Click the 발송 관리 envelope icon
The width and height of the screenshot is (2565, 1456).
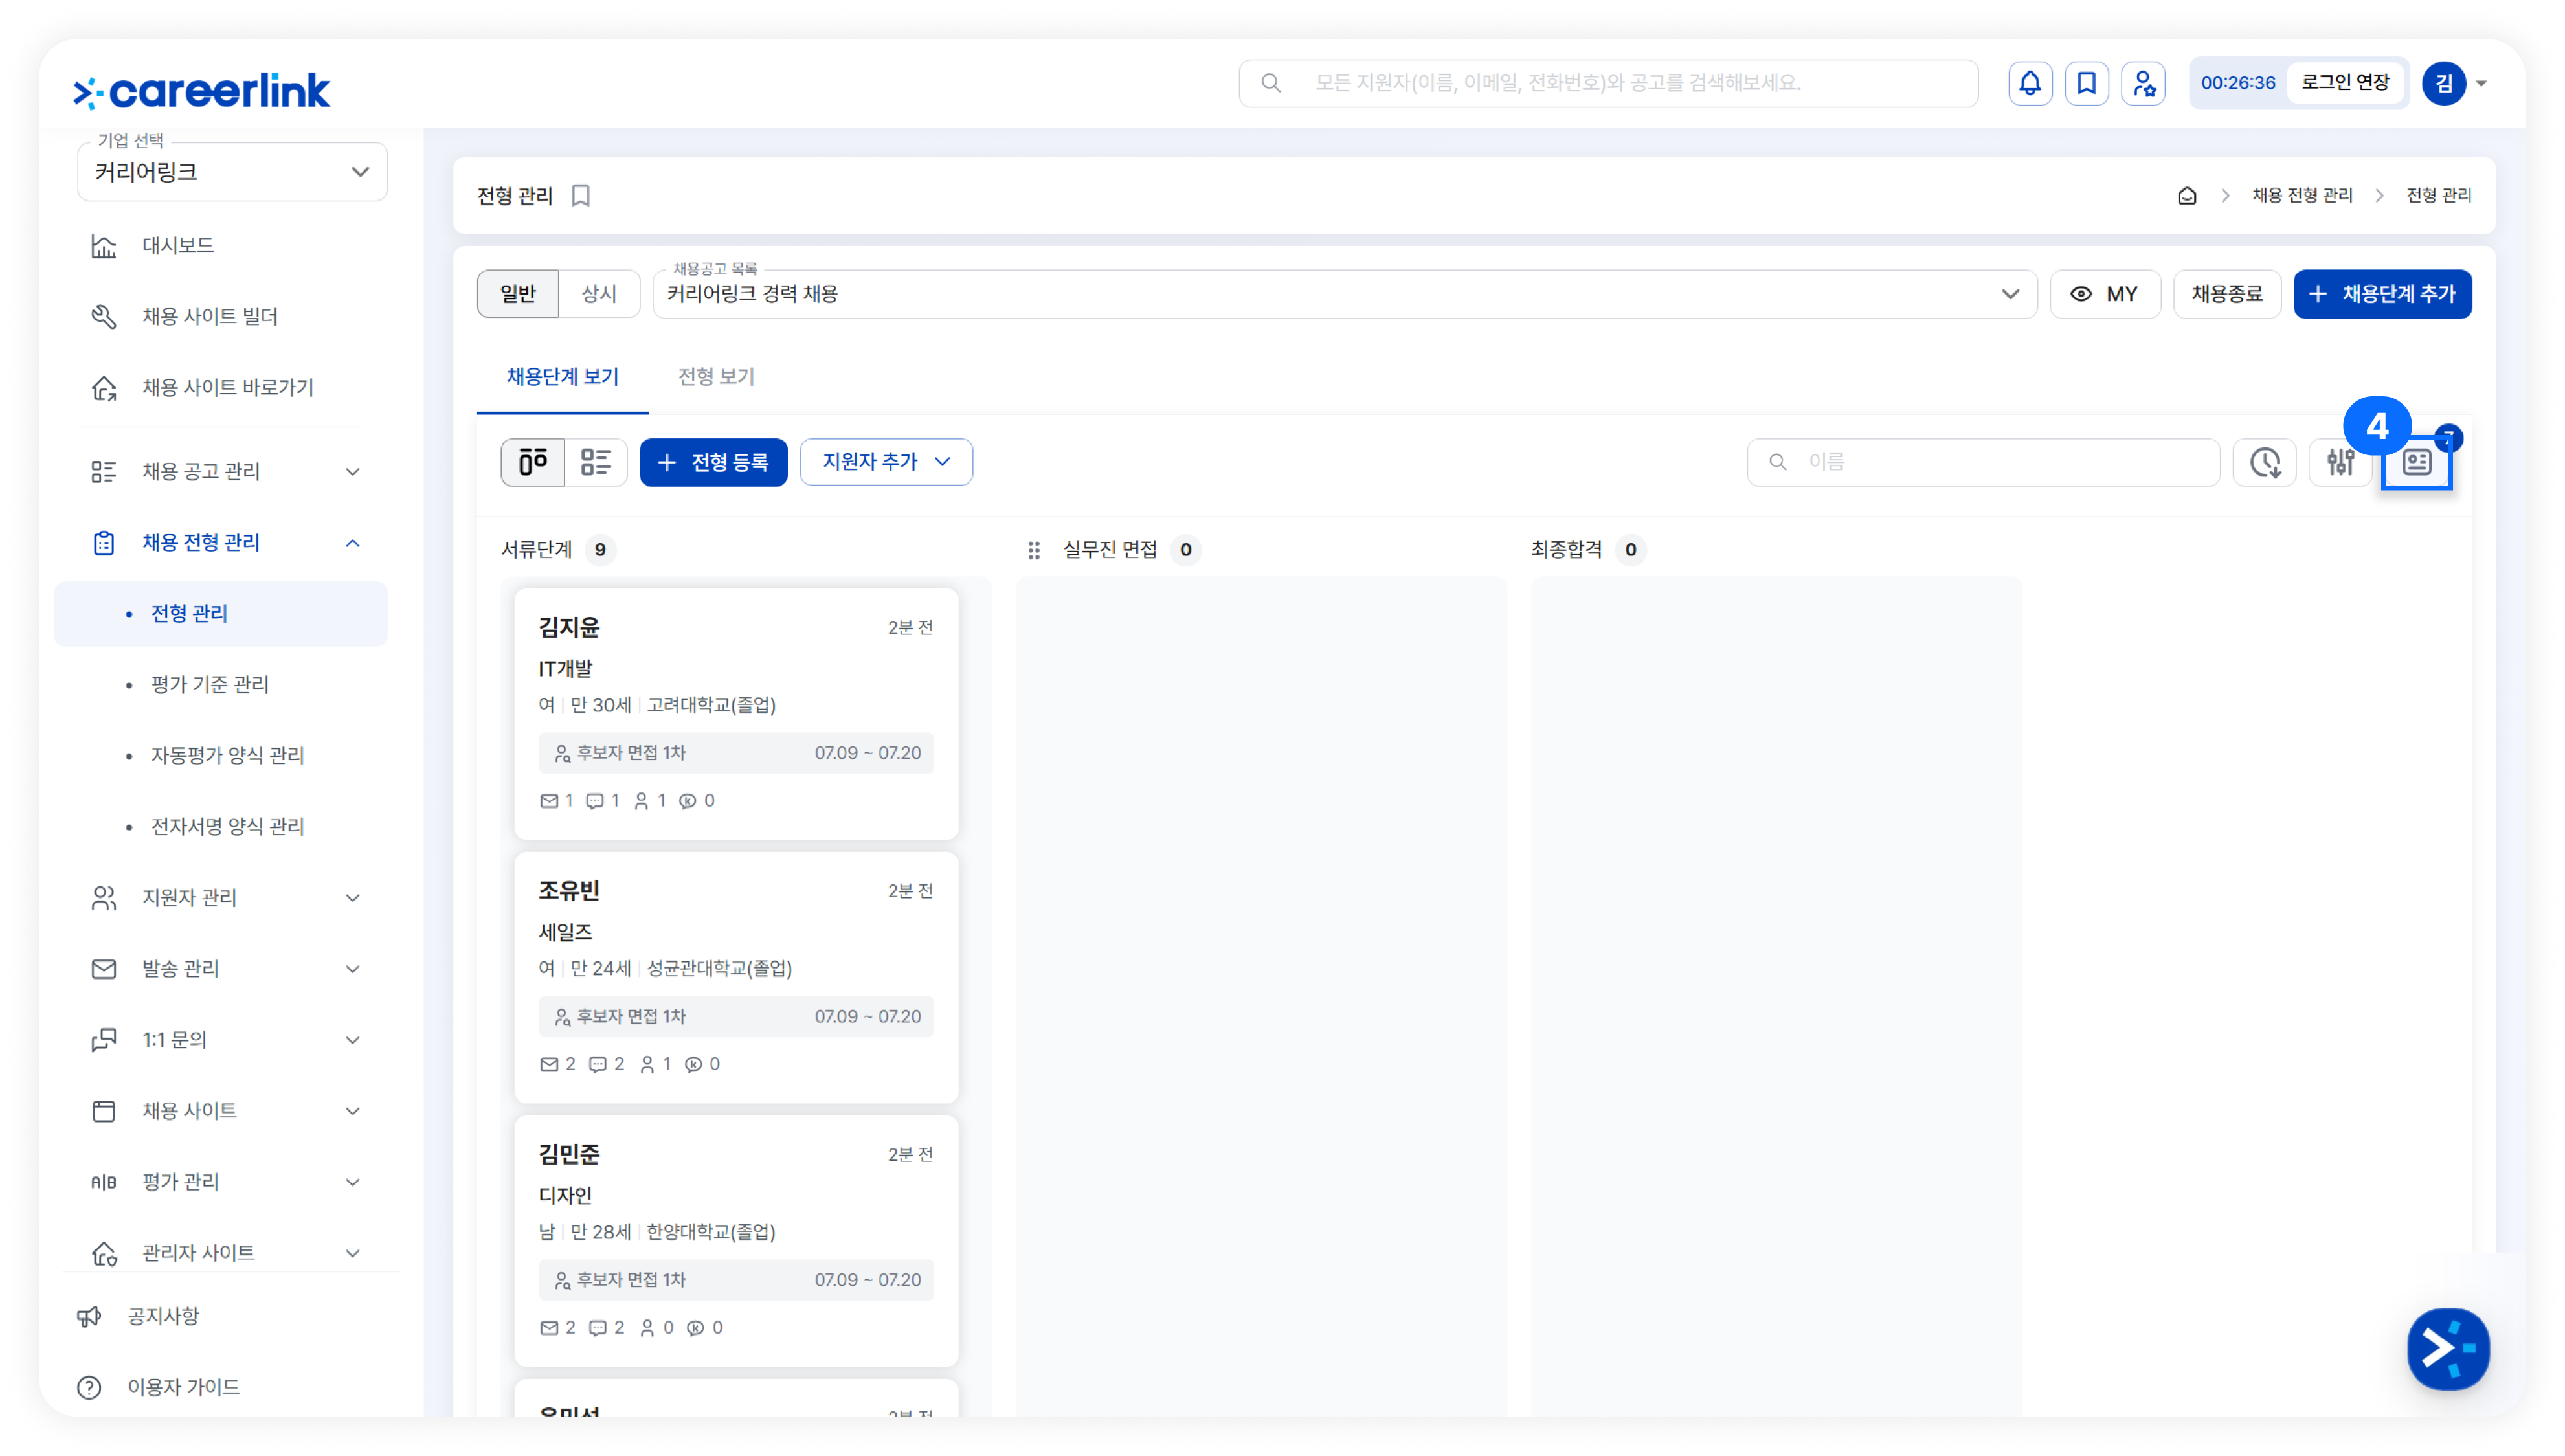104,969
